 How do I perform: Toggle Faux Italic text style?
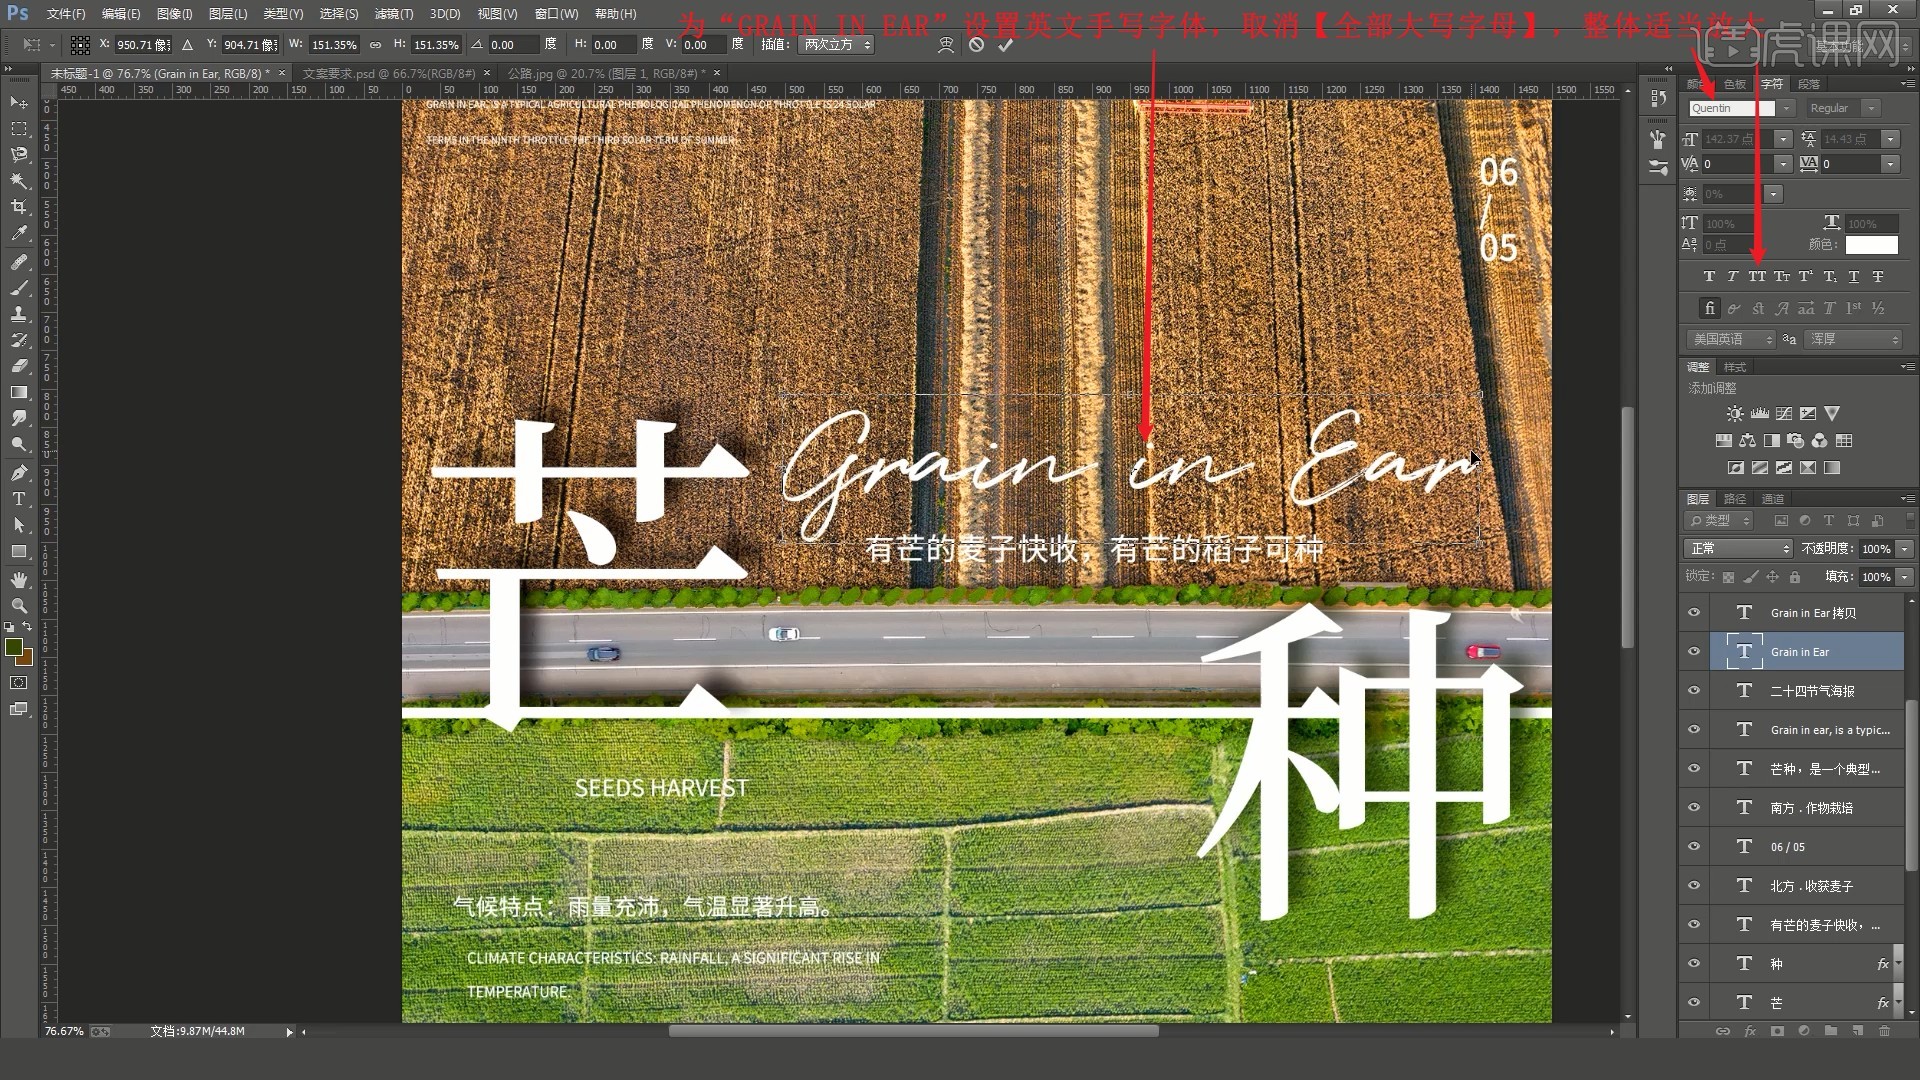(x=1733, y=276)
